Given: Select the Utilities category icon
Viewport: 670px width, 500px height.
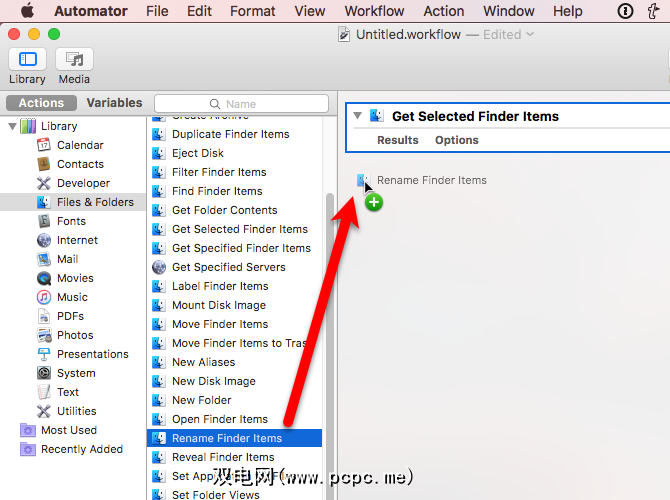Looking at the screenshot, I should pyautogui.click(x=44, y=411).
